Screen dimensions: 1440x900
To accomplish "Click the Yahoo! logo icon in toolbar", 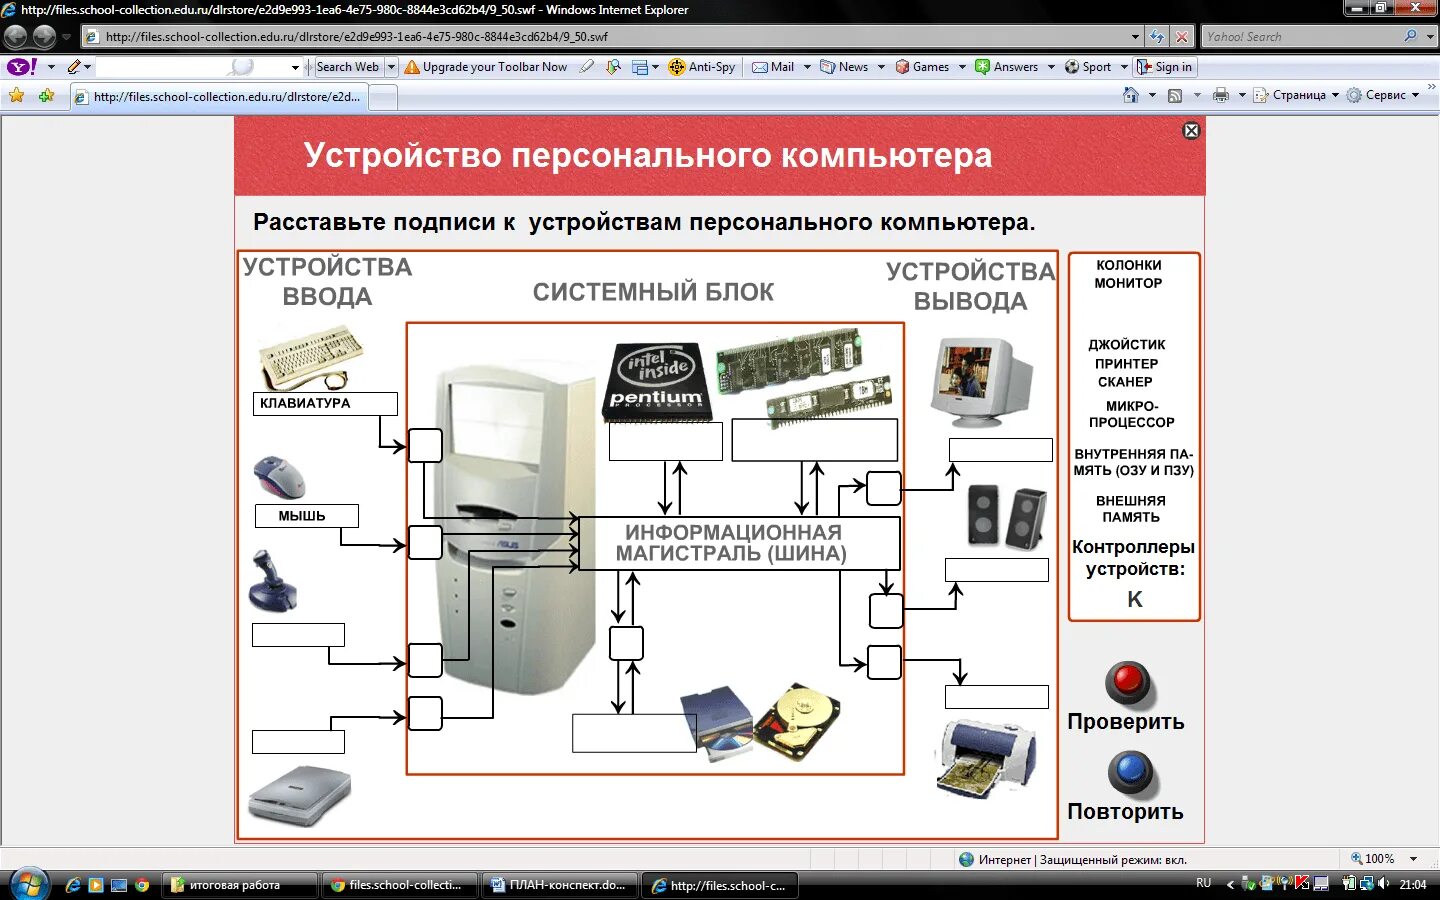I will coord(22,67).
